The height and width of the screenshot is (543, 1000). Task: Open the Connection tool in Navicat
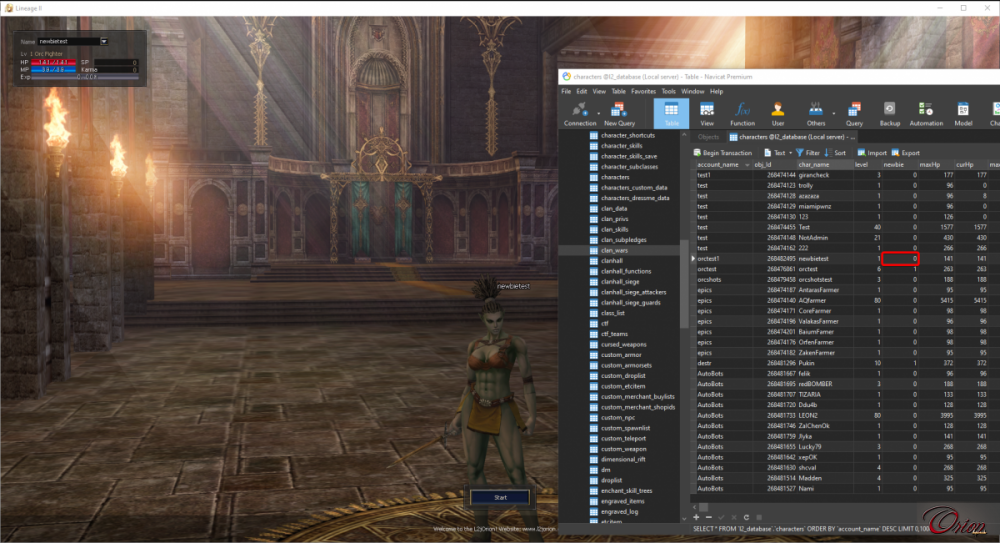pyautogui.click(x=579, y=114)
